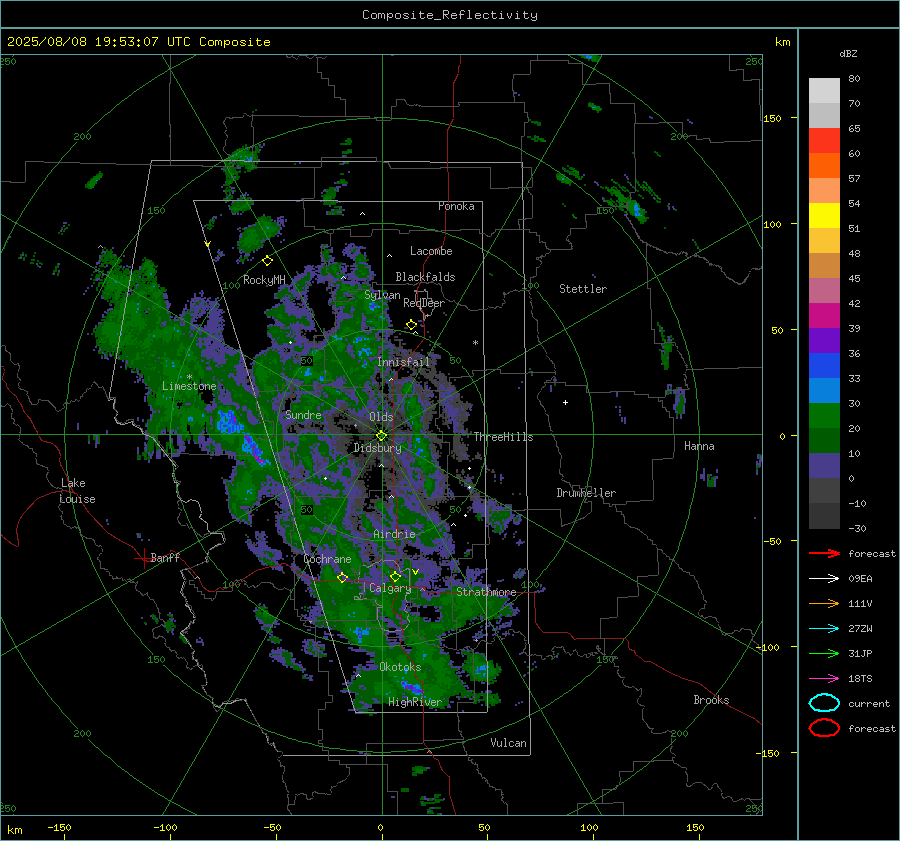The image size is (900, 841).
Task: Select the Brooks label
Action: point(711,700)
